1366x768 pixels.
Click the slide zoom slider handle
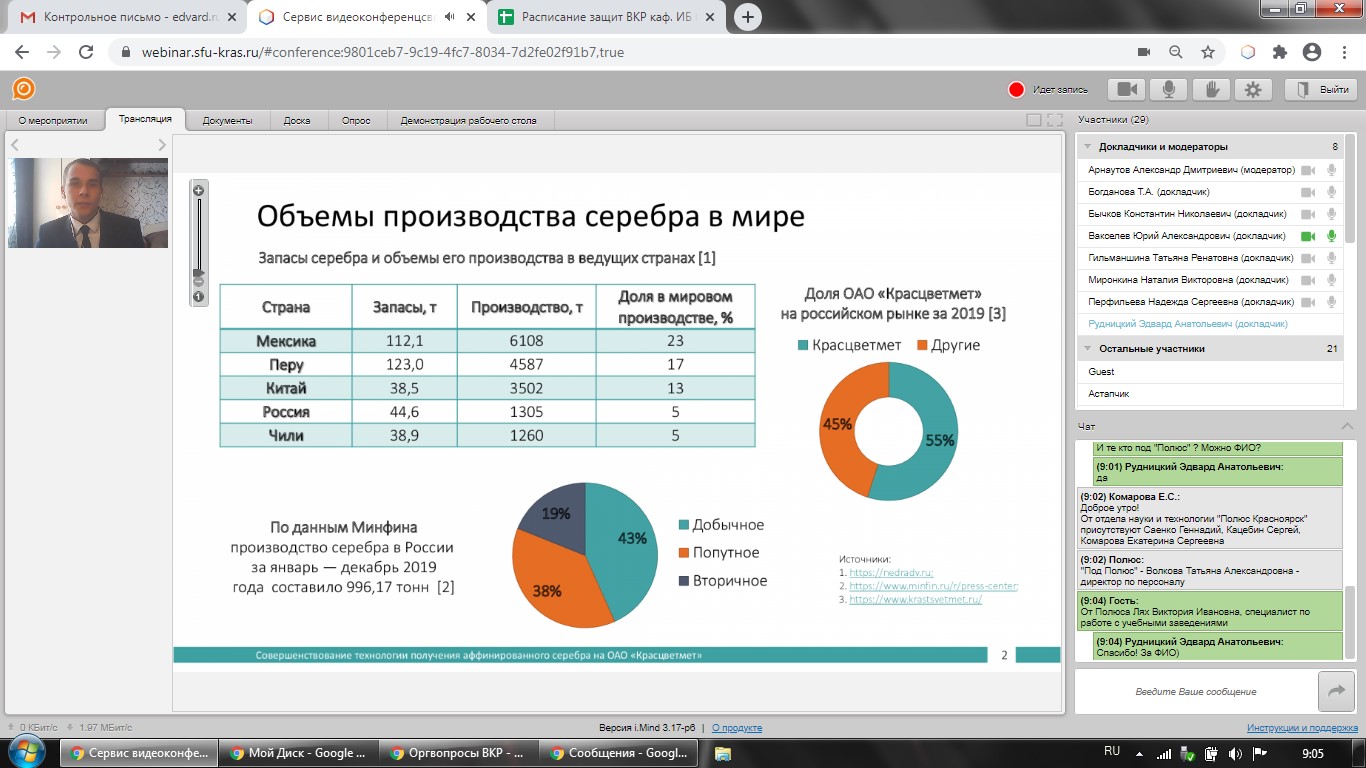(x=198, y=272)
